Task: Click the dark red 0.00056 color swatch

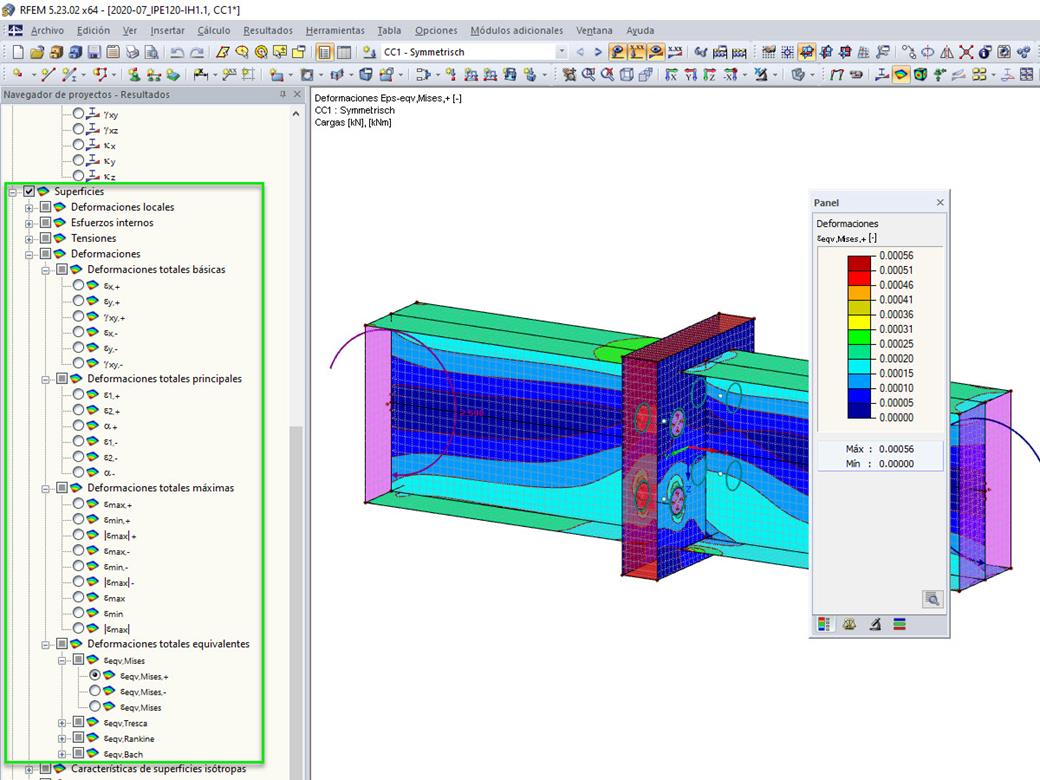Action: [859, 263]
